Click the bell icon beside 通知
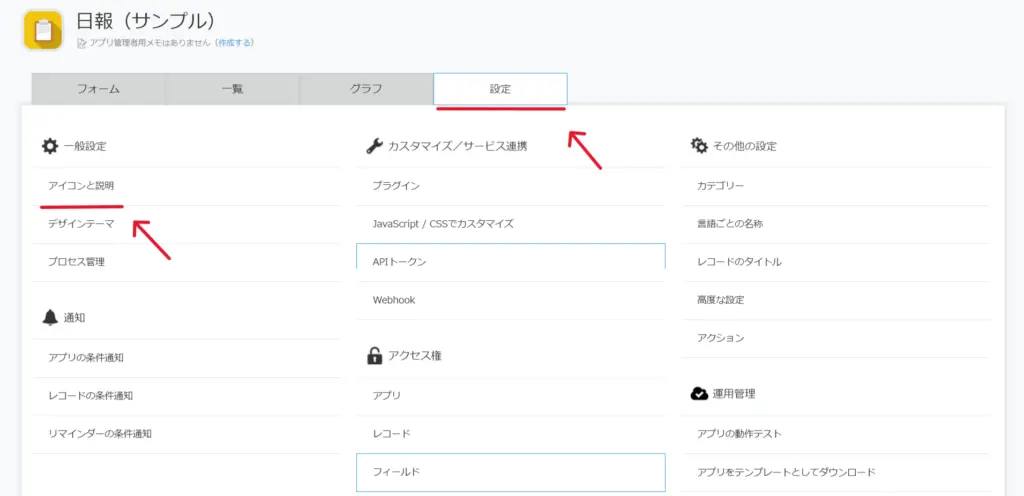Screen dimensions: 1024x496 [x=50, y=317]
